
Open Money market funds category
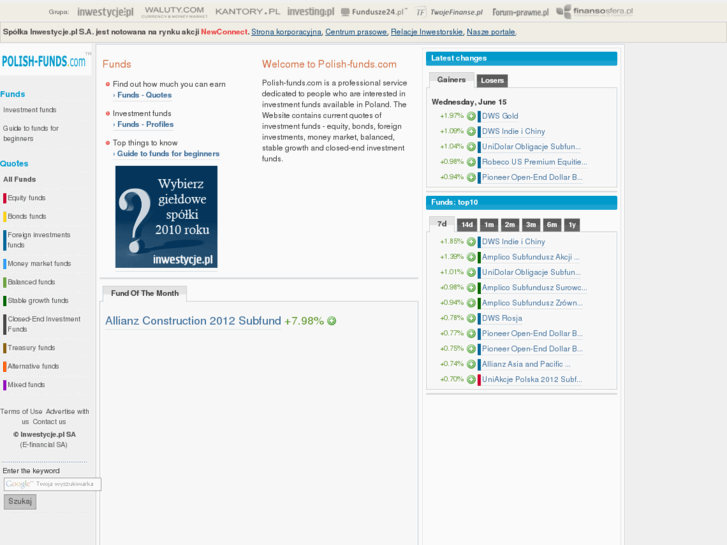tap(39, 264)
